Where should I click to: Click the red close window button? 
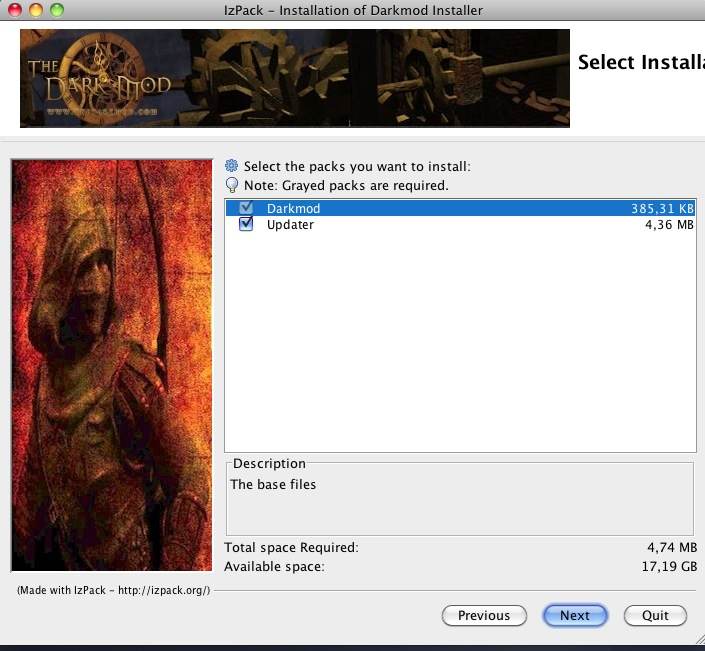pos(15,9)
